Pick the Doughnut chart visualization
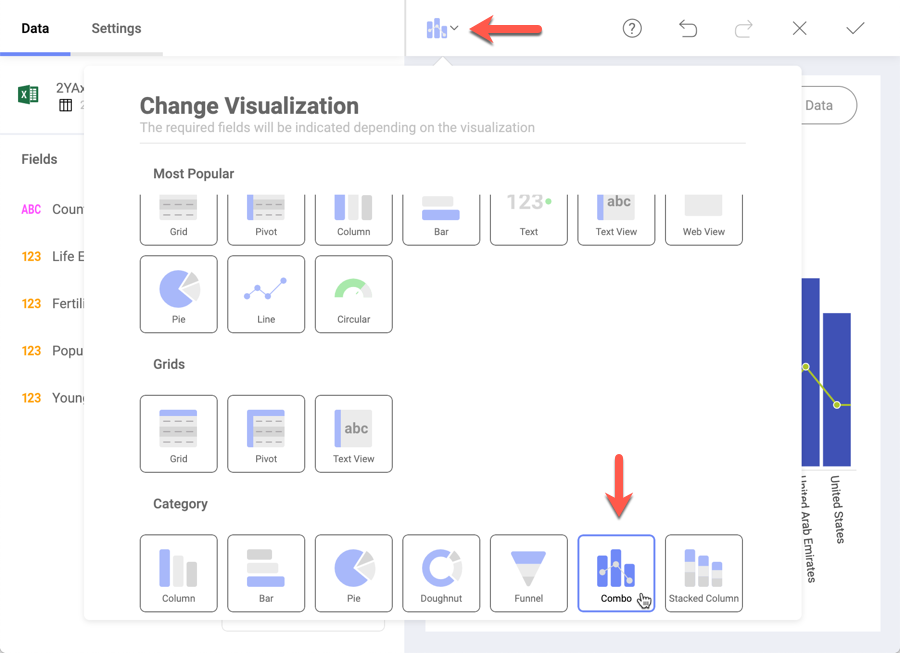This screenshot has height=653, width=900. pyautogui.click(x=441, y=572)
